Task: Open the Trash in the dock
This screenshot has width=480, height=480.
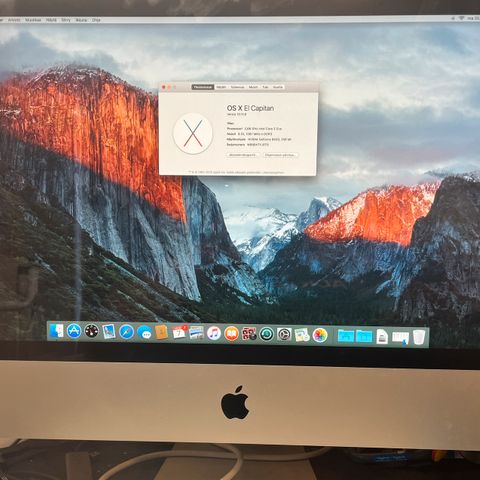Action: point(419,337)
